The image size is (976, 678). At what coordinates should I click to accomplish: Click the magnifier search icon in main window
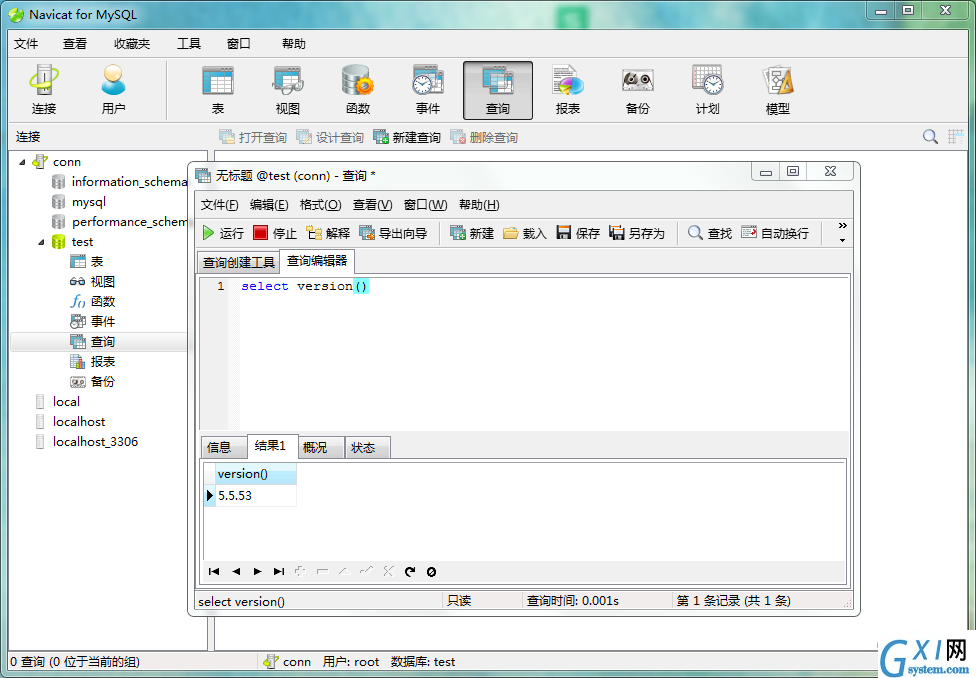(x=930, y=137)
